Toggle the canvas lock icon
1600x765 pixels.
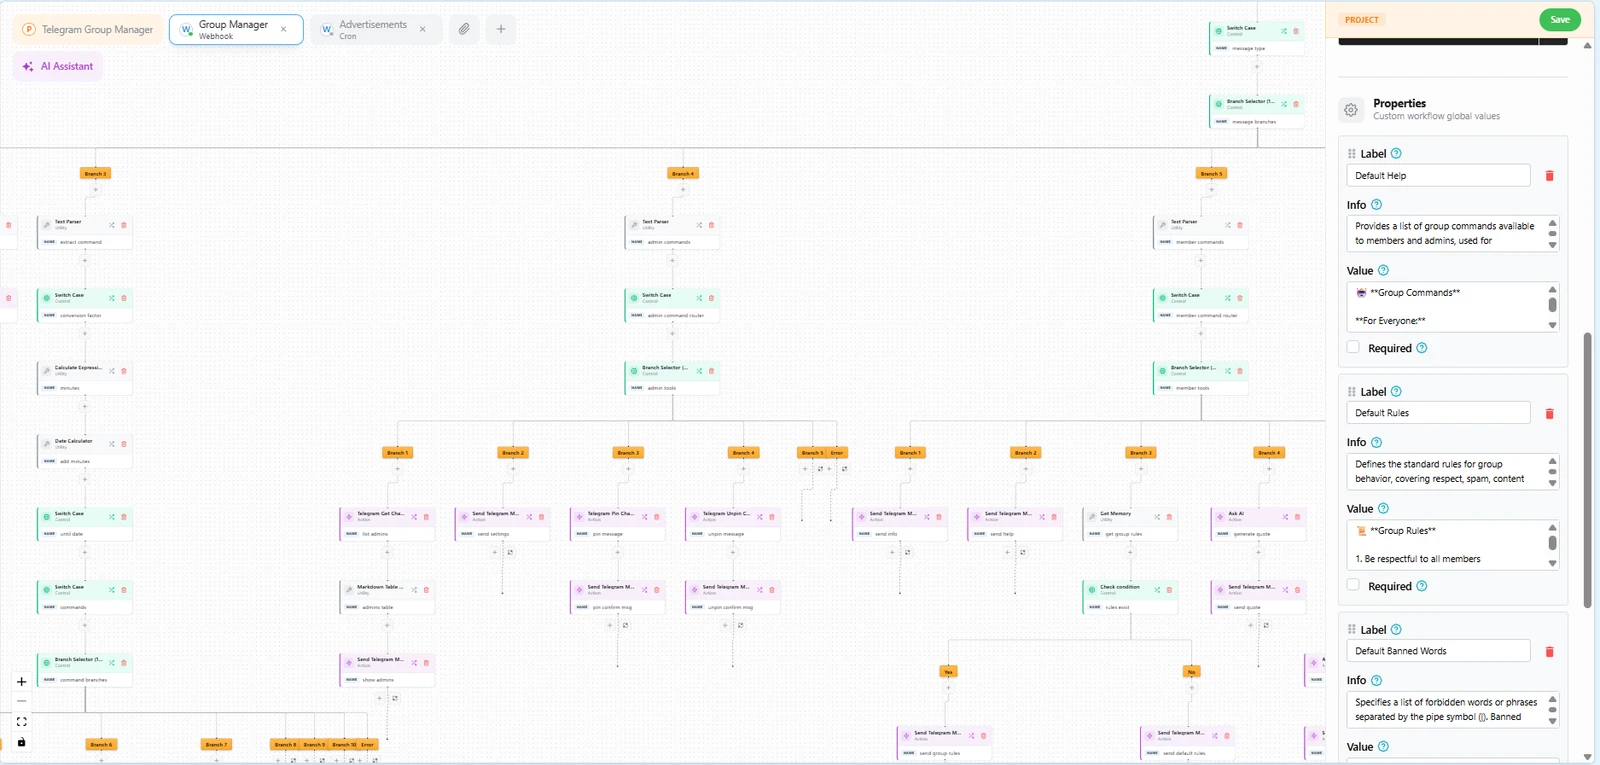(x=21, y=742)
